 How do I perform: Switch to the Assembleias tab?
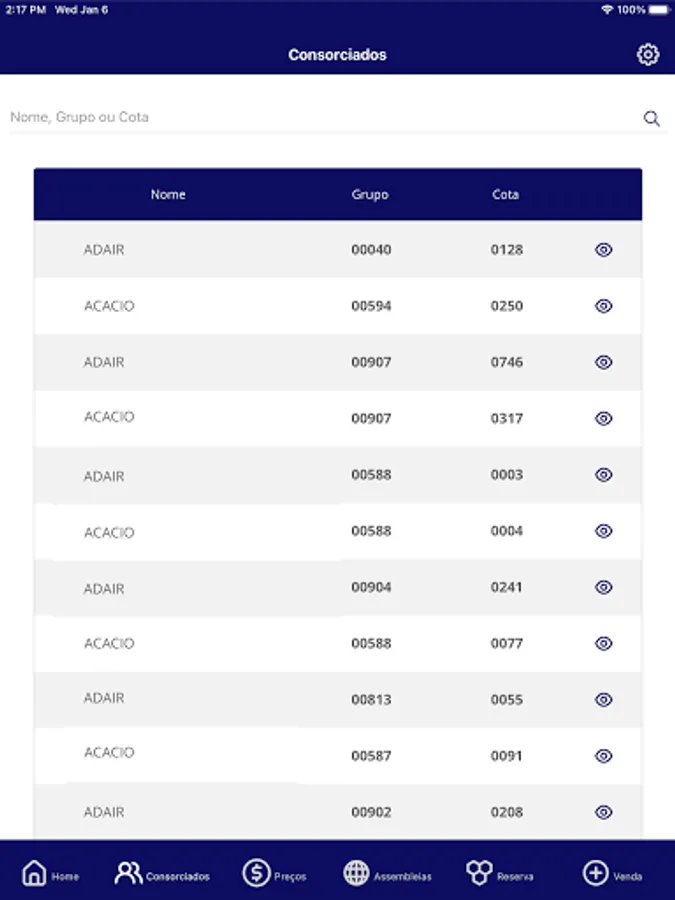coord(387,874)
